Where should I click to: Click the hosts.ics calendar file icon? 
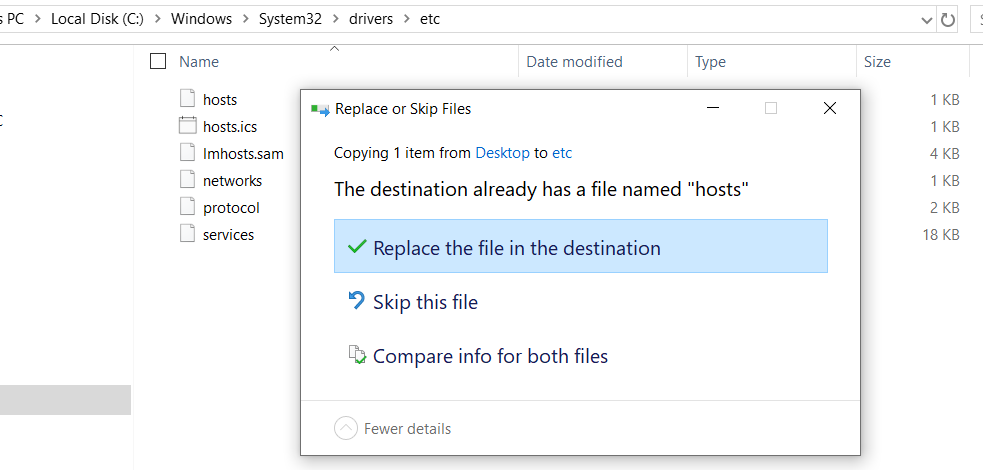click(x=187, y=126)
